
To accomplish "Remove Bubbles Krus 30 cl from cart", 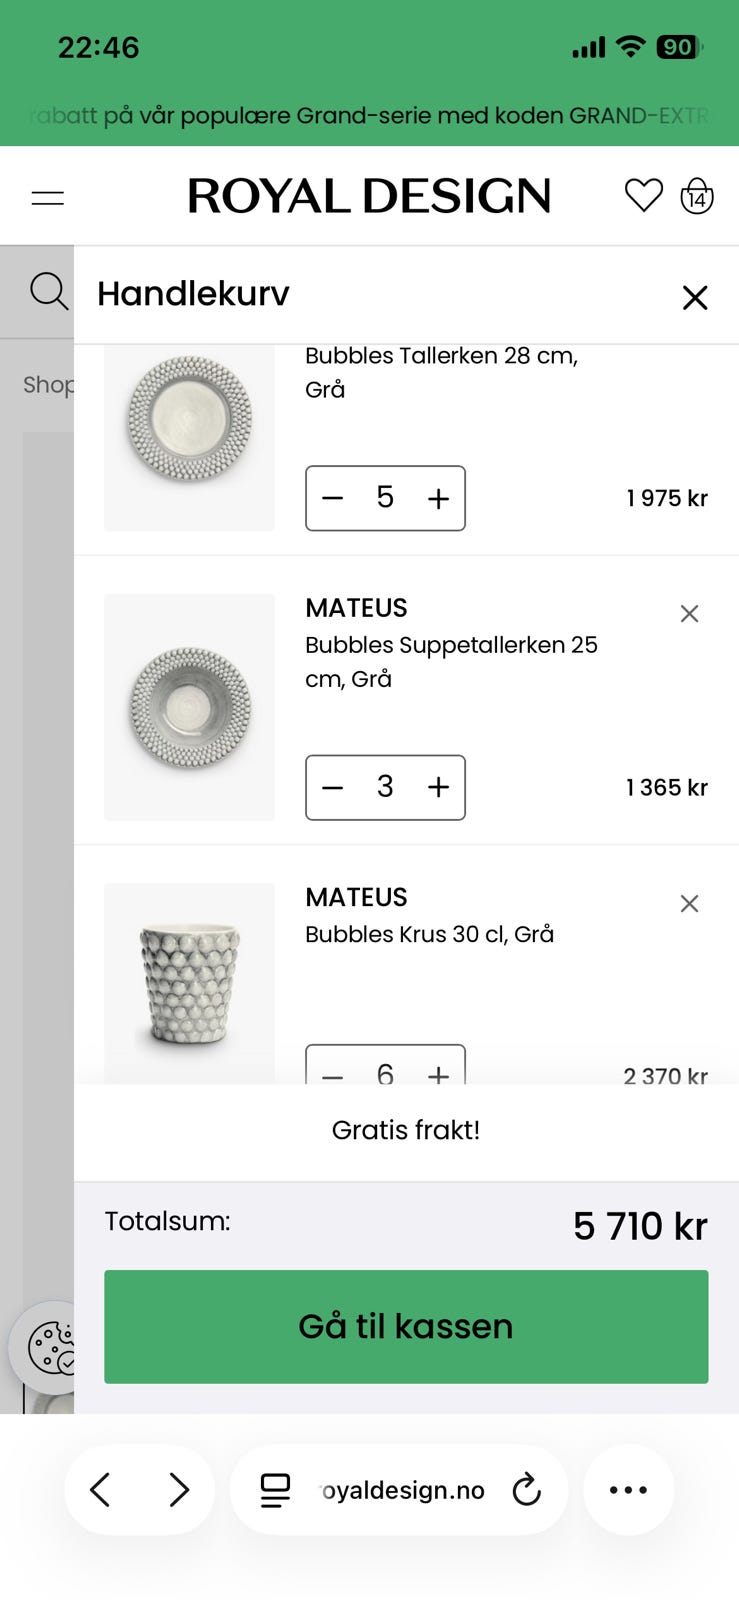I will [x=689, y=904].
